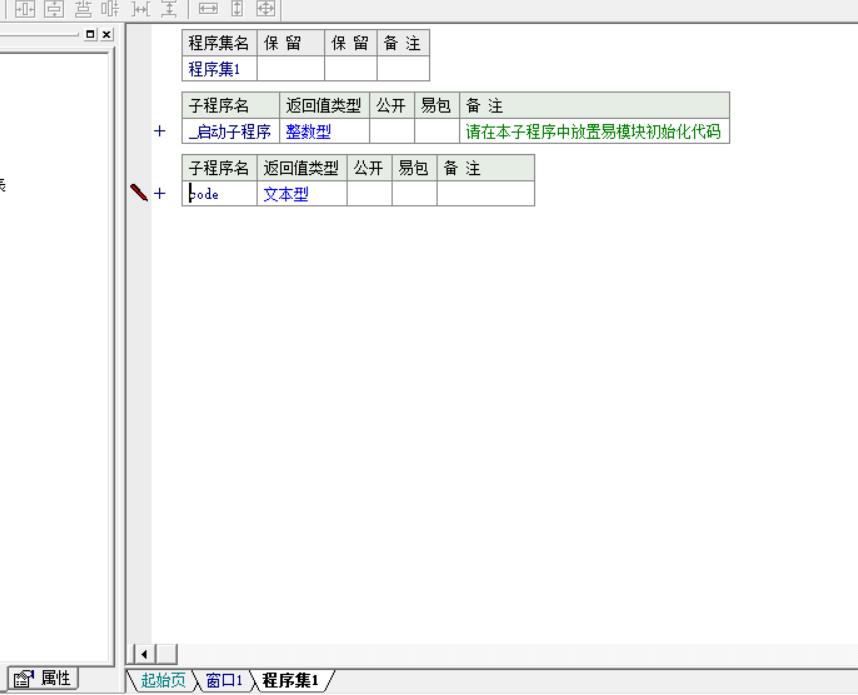Viewport: 858px width, 695px height.
Task: Click the stacked horizontal bars alignment icon
Action: [83, 8]
